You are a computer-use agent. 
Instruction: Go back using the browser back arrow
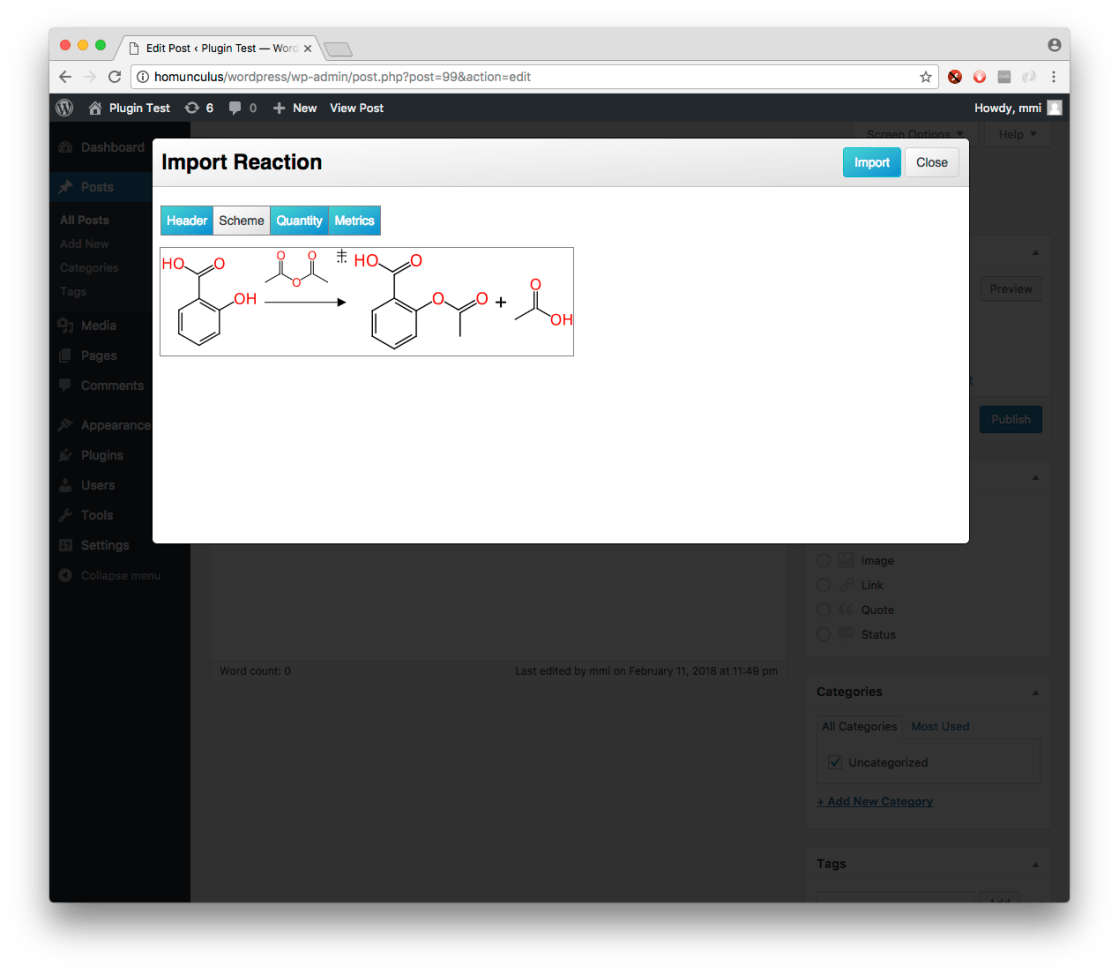pos(65,77)
